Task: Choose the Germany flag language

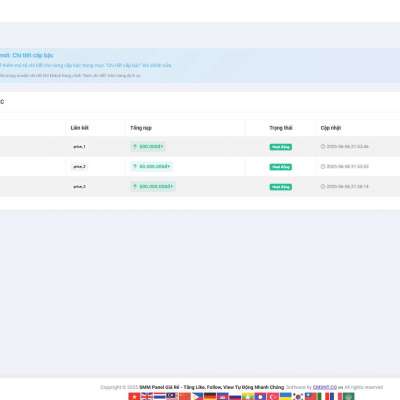Action: (x=210, y=396)
